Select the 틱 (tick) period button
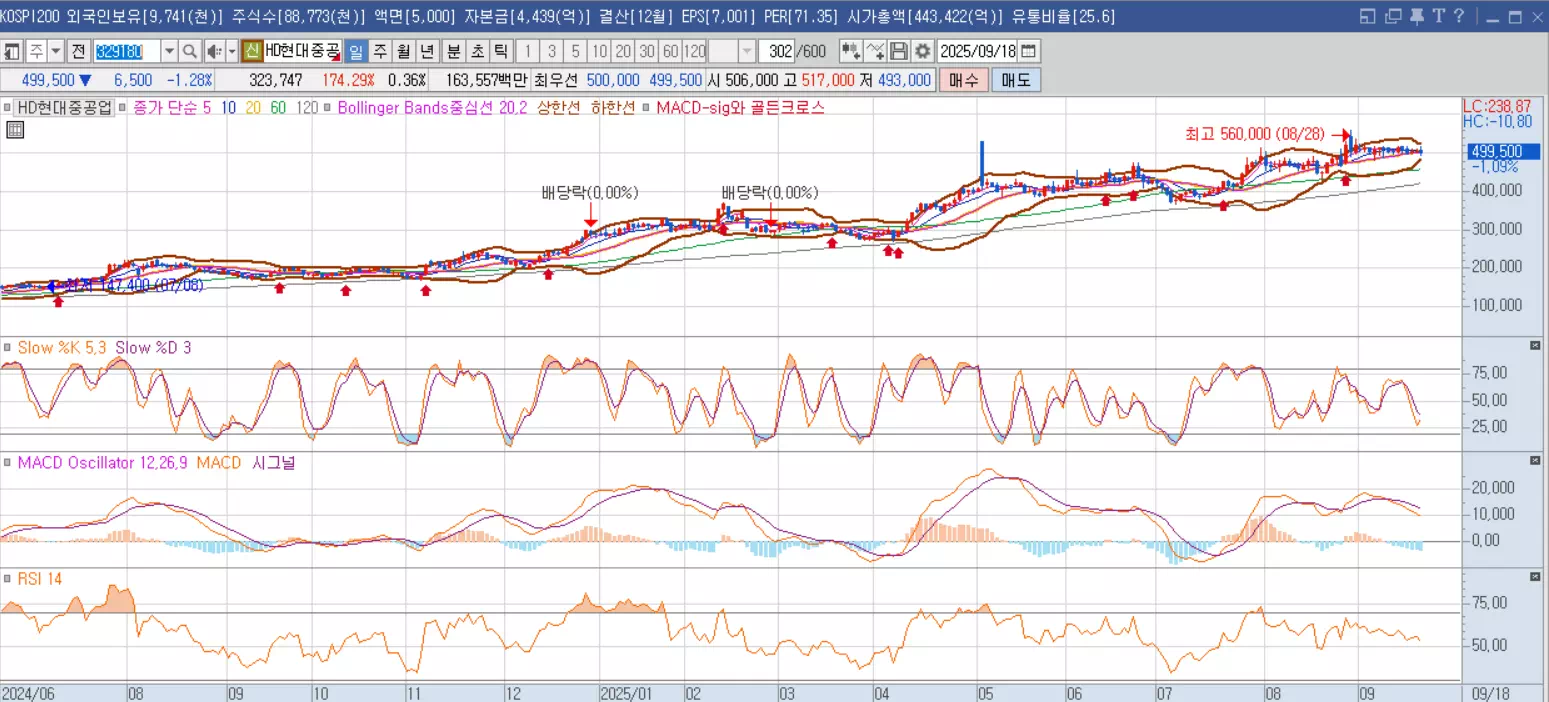Image resolution: width=1549 pixels, height=702 pixels. tap(501, 51)
